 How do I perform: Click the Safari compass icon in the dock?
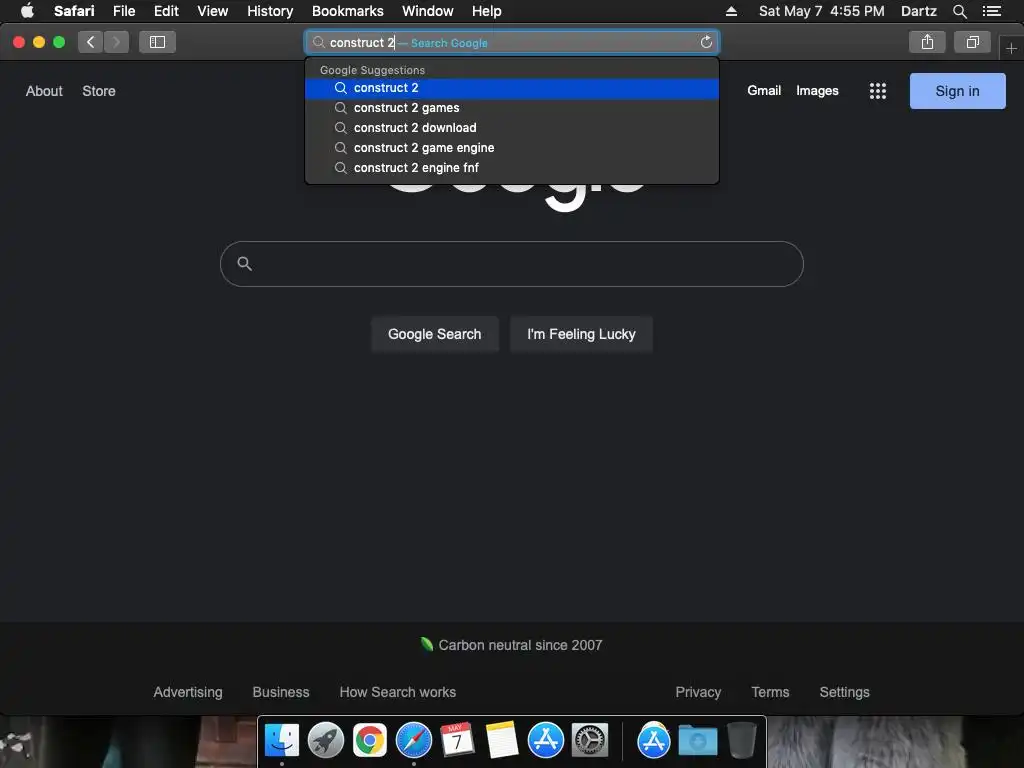pos(414,741)
